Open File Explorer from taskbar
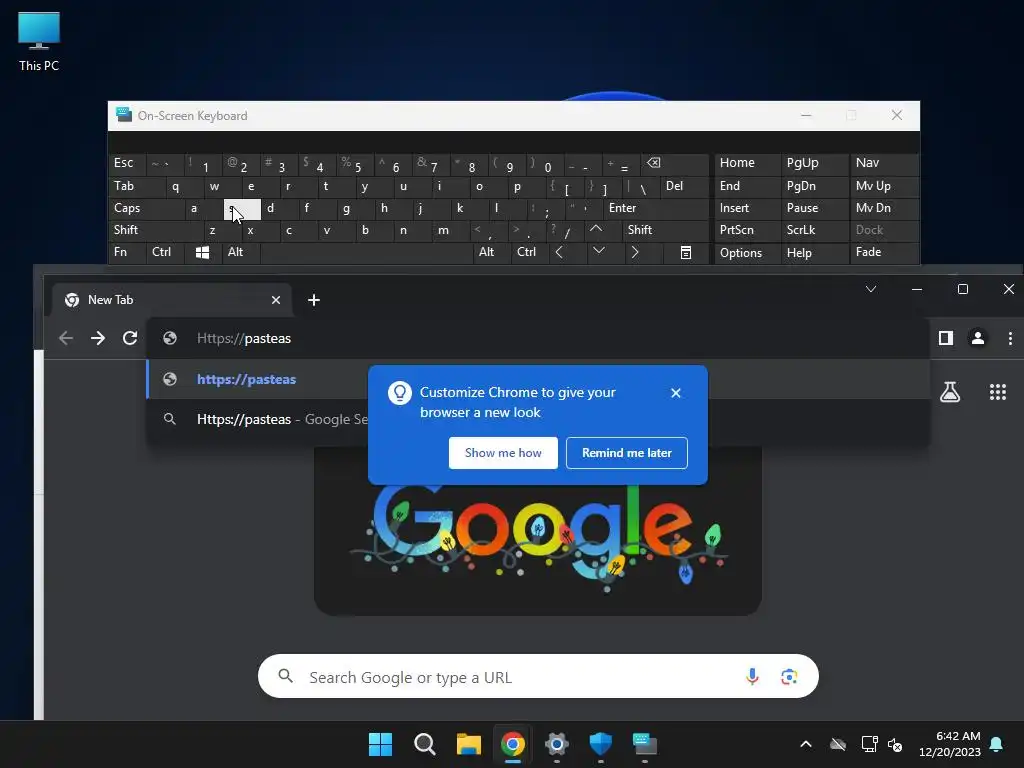Screen dimensions: 1024x768 [x=468, y=744]
